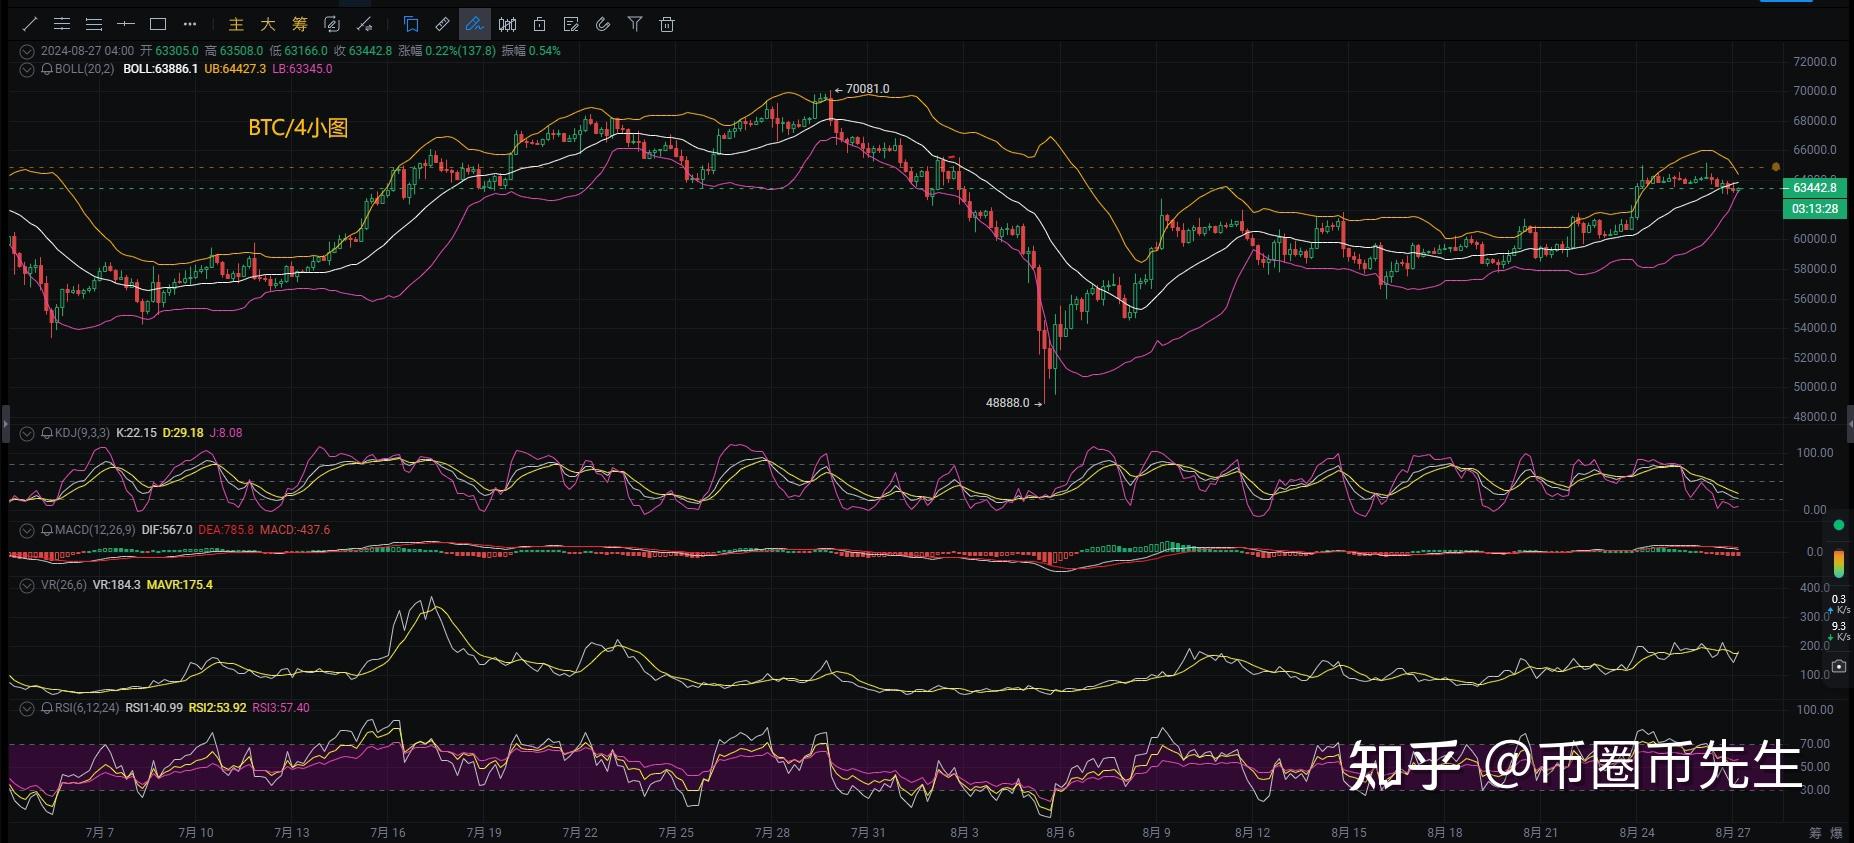Collapse the MACD indicator chevron

tap(27, 530)
